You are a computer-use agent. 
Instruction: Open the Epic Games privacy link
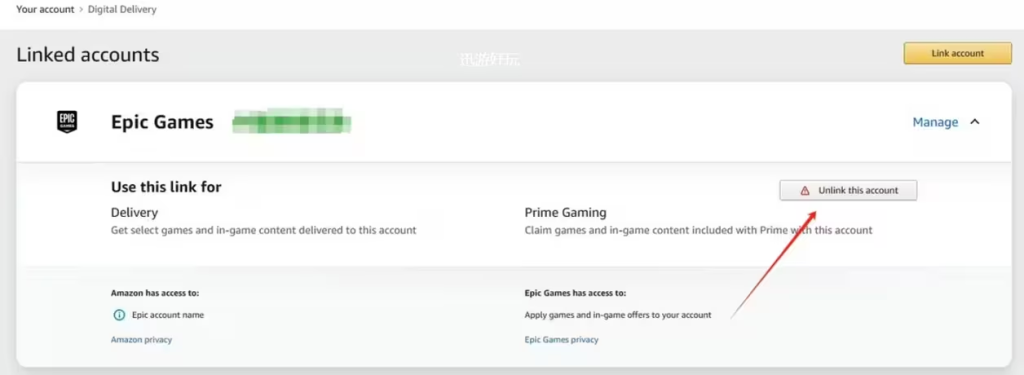(561, 340)
